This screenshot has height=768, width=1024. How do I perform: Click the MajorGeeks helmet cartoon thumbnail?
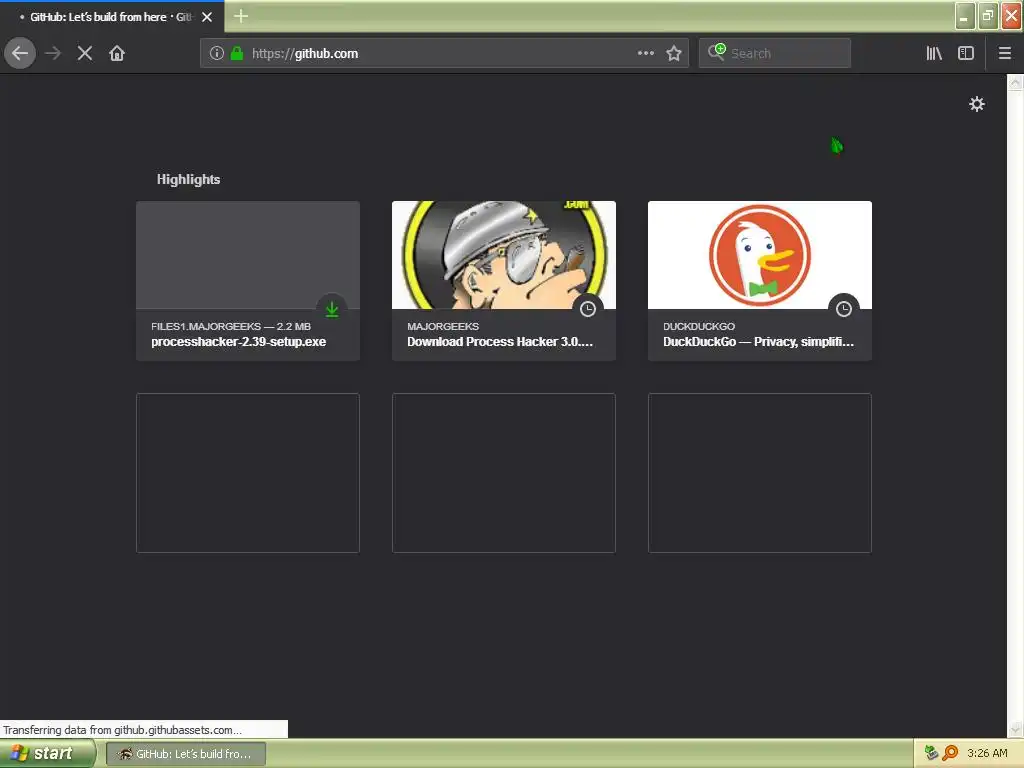(x=504, y=255)
